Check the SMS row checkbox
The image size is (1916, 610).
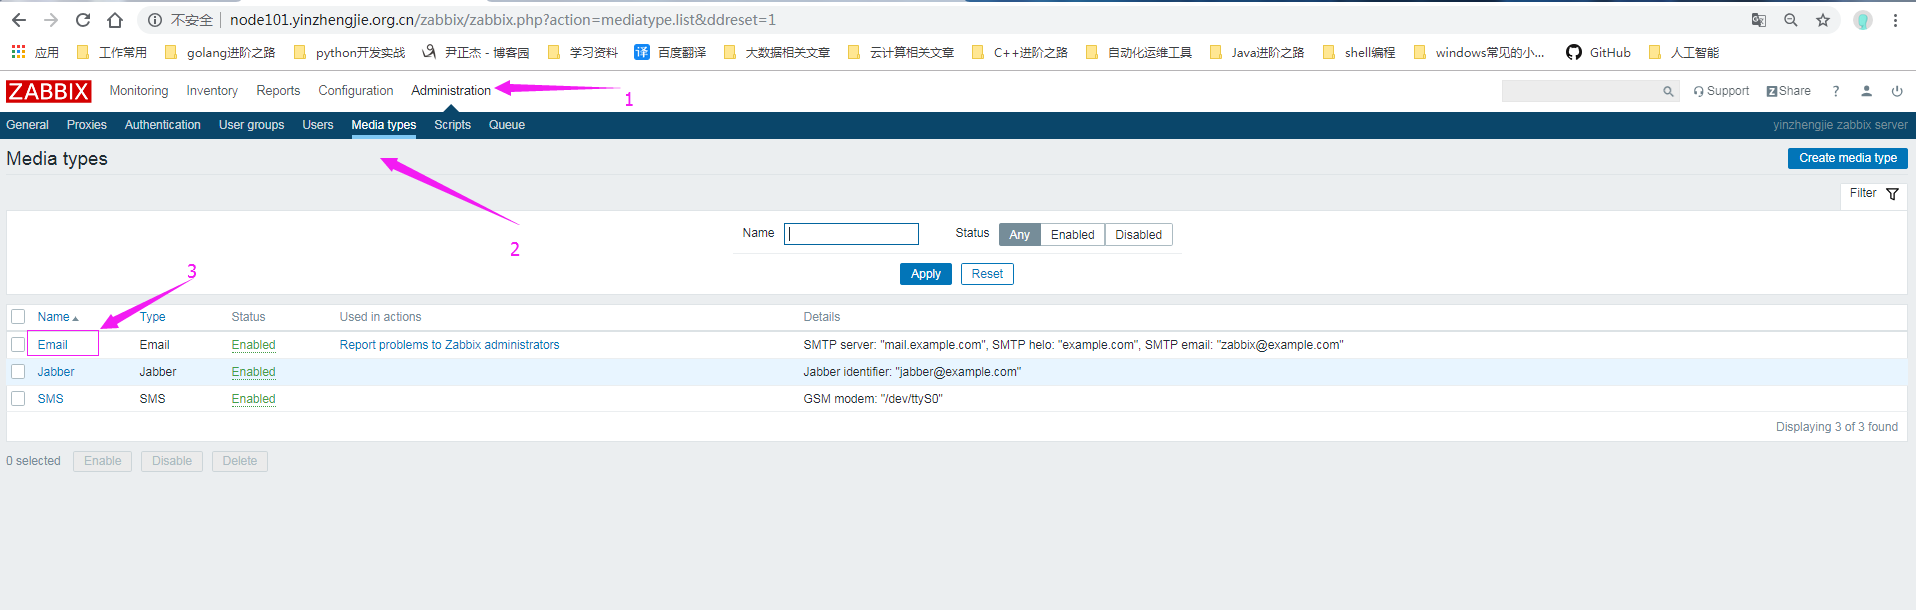18,399
